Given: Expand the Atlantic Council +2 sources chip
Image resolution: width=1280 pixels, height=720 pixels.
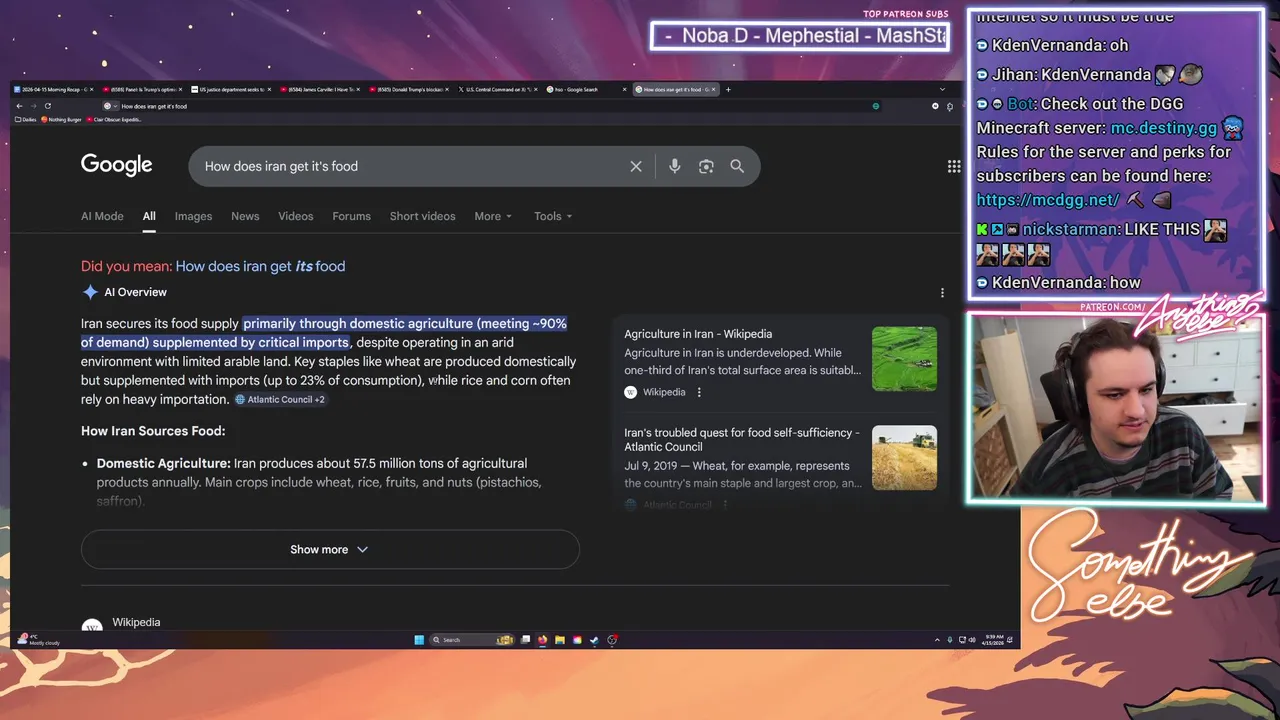Looking at the screenshot, I should pyautogui.click(x=280, y=400).
